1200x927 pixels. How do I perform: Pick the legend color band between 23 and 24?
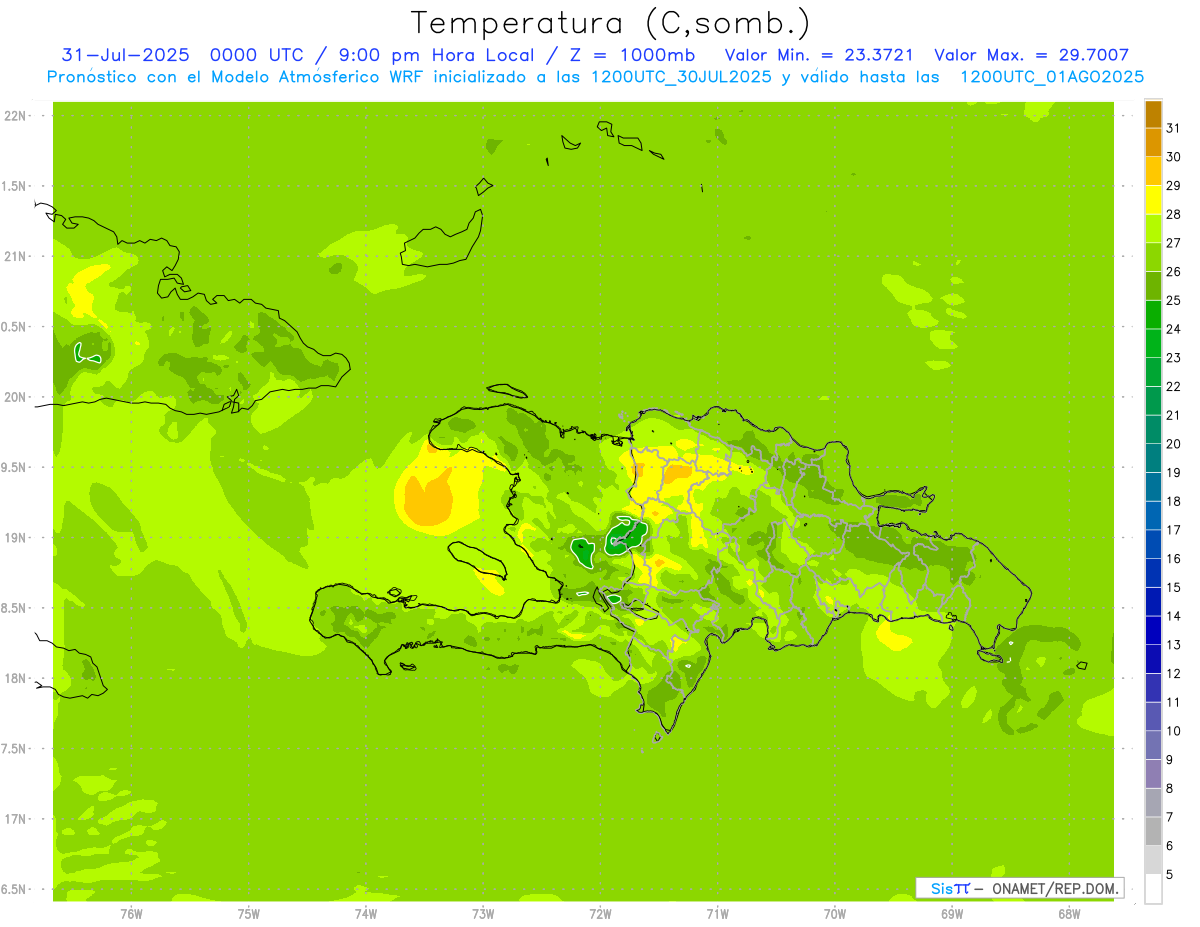(1153, 344)
